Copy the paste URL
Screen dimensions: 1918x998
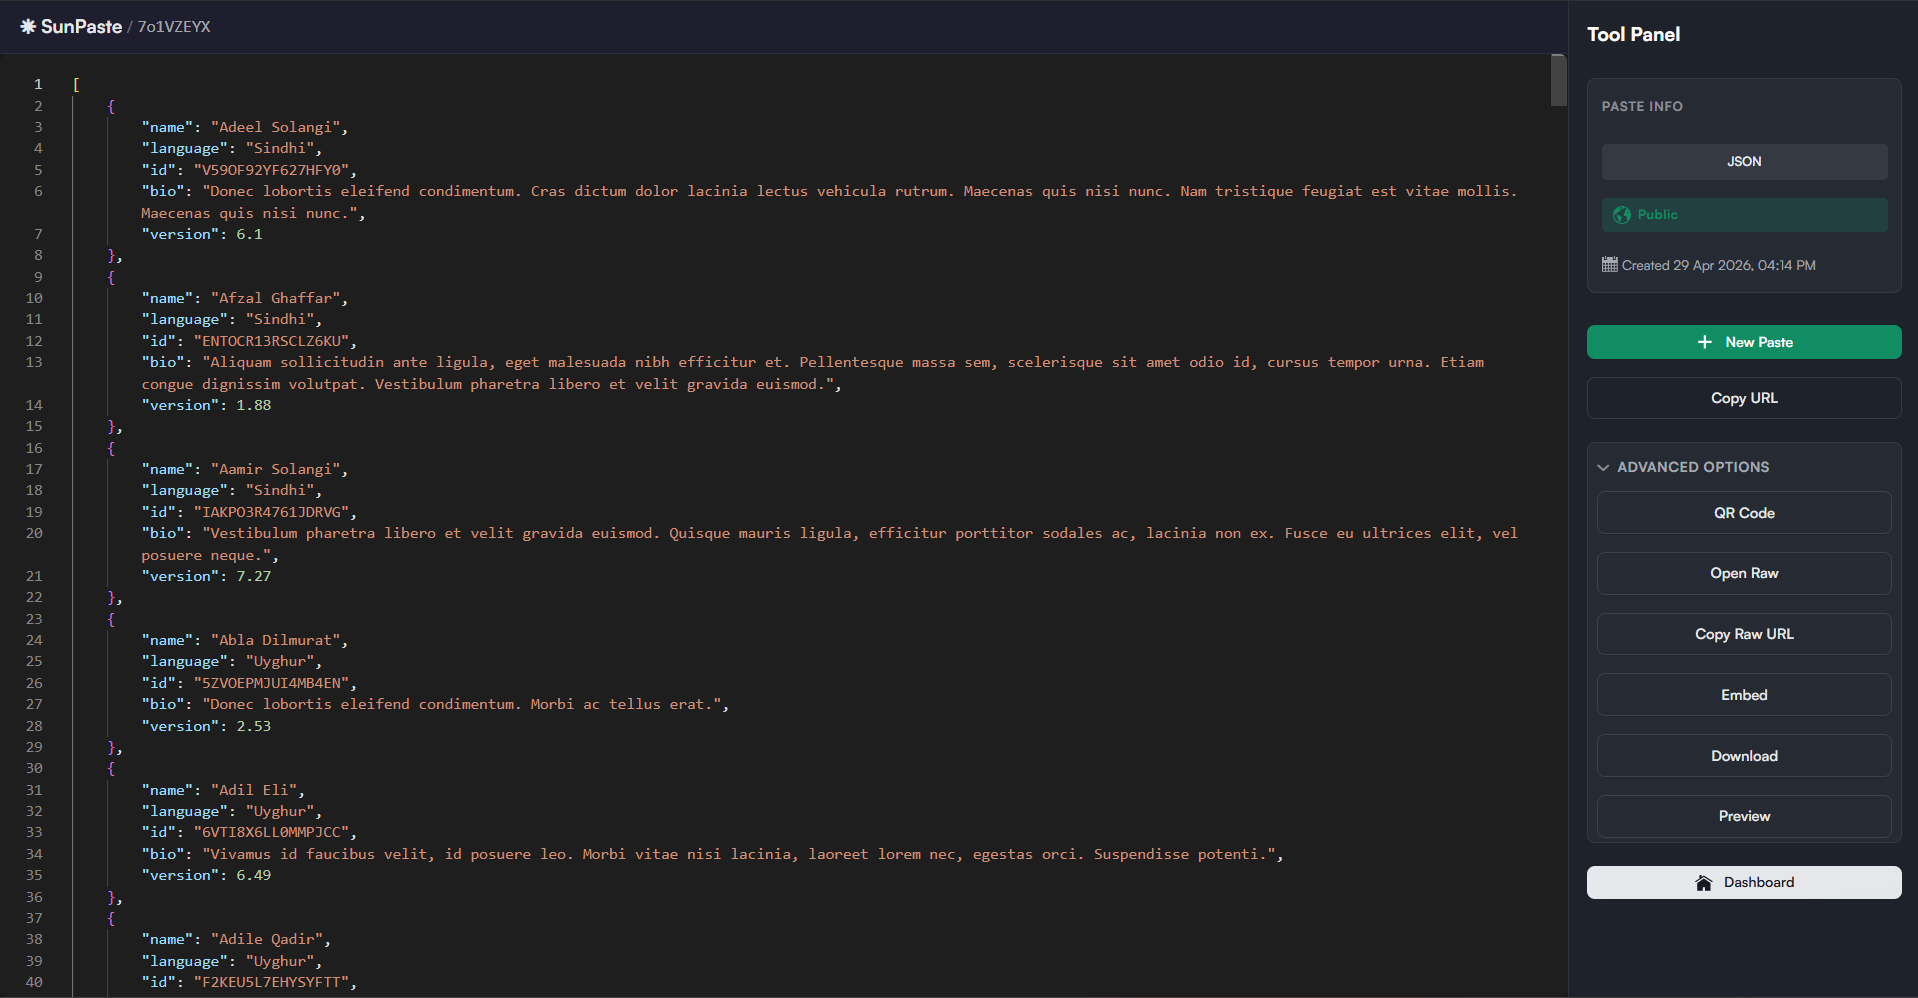[1744, 398]
